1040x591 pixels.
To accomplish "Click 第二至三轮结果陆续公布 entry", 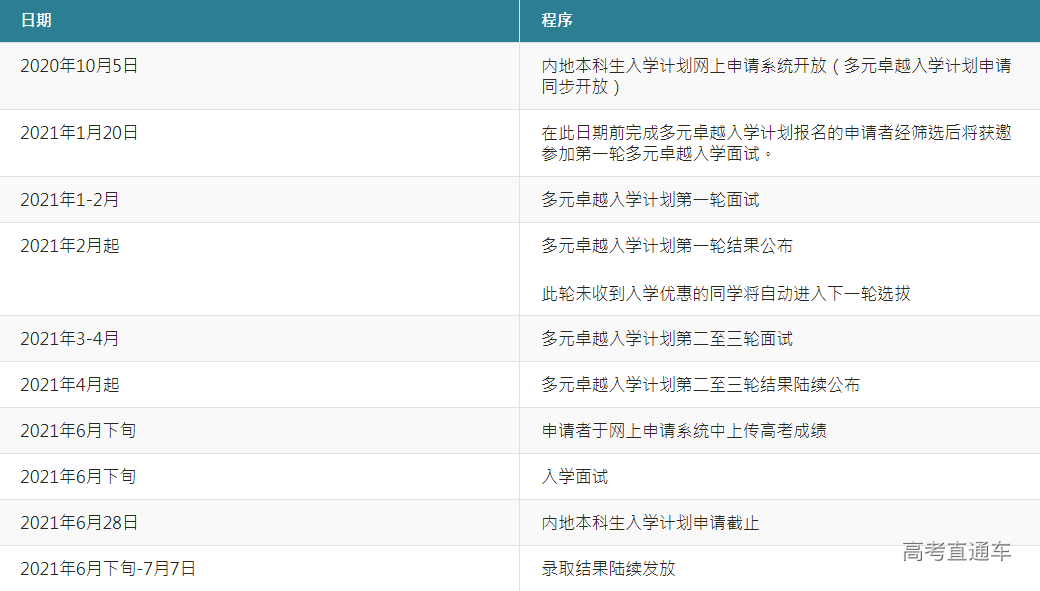I will (700, 385).
